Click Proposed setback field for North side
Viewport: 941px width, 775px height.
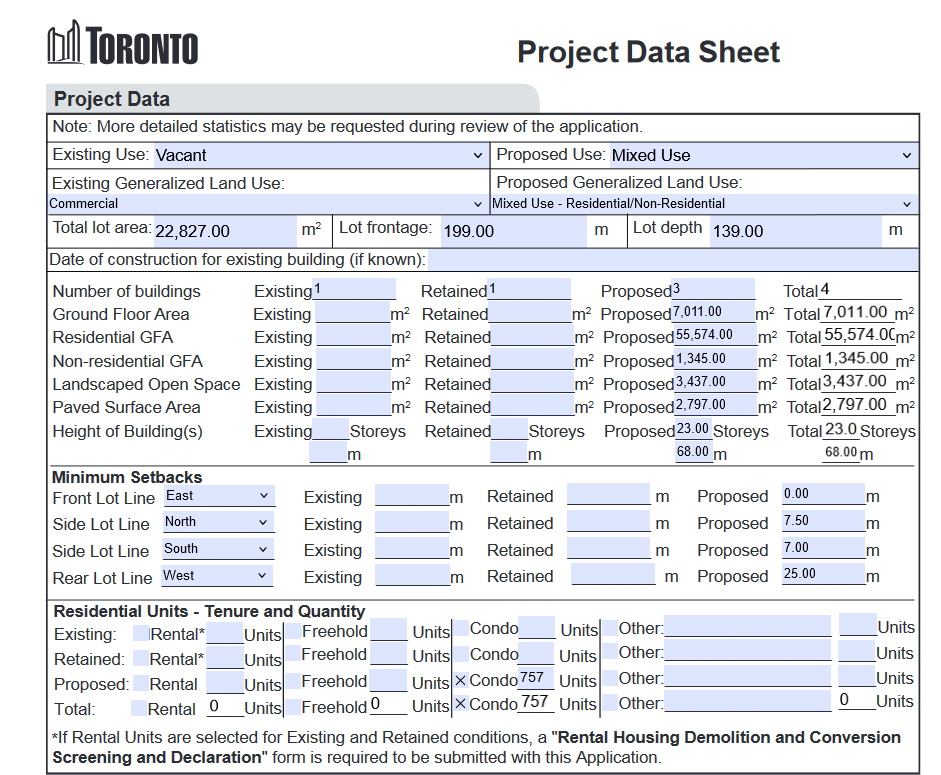823,522
